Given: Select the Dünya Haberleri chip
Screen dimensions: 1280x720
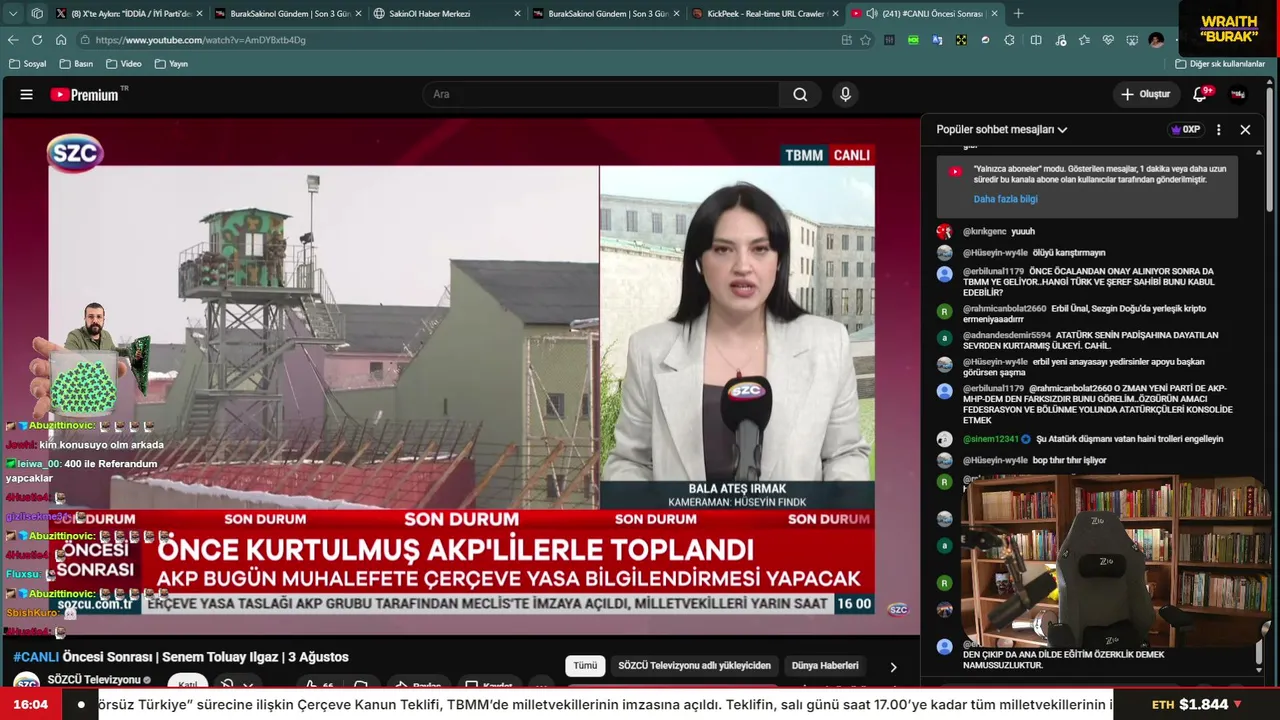Looking at the screenshot, I should [x=825, y=666].
